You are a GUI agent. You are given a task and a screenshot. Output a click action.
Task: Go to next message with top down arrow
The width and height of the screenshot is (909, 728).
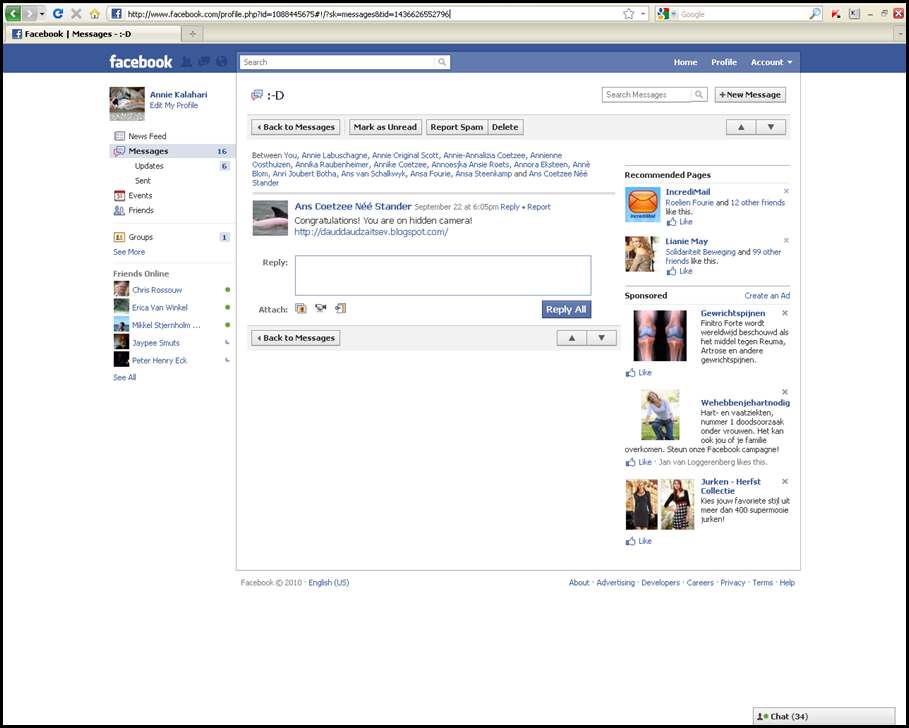[770, 127]
